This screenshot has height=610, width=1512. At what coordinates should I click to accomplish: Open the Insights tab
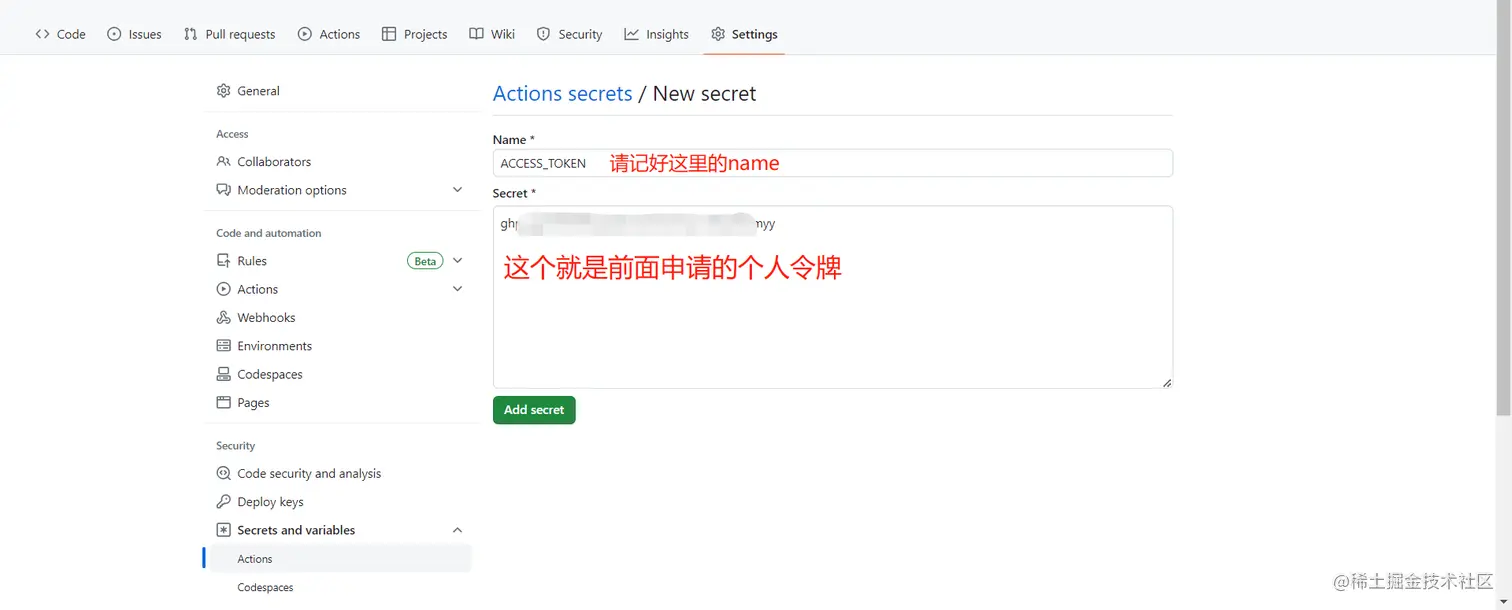pyautogui.click(x=657, y=34)
